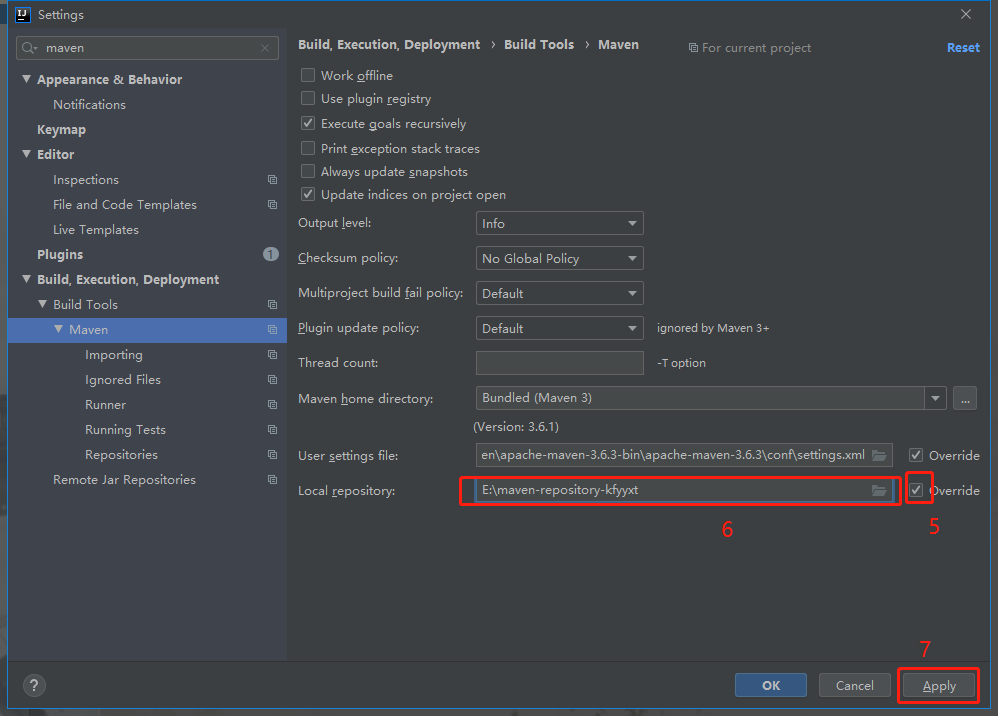Open Live Templates settings
This screenshot has width=998, height=716.
pyautogui.click(x=95, y=230)
